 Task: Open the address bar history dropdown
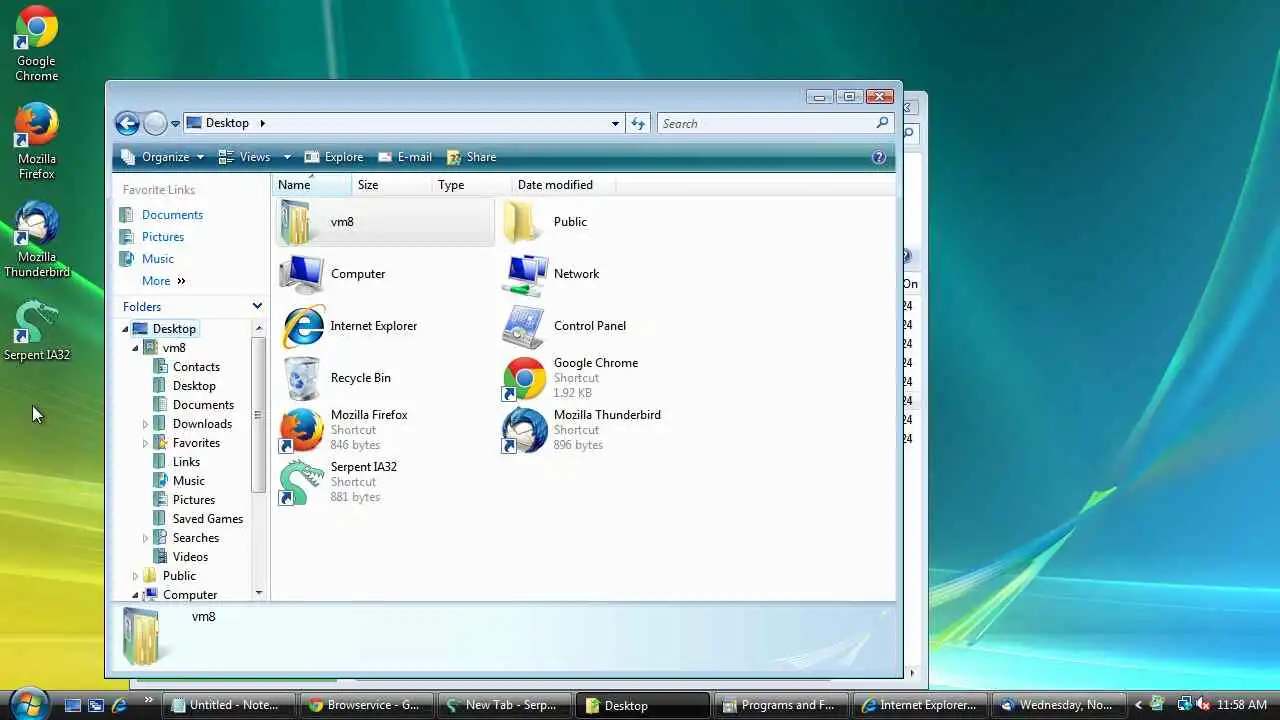point(615,123)
